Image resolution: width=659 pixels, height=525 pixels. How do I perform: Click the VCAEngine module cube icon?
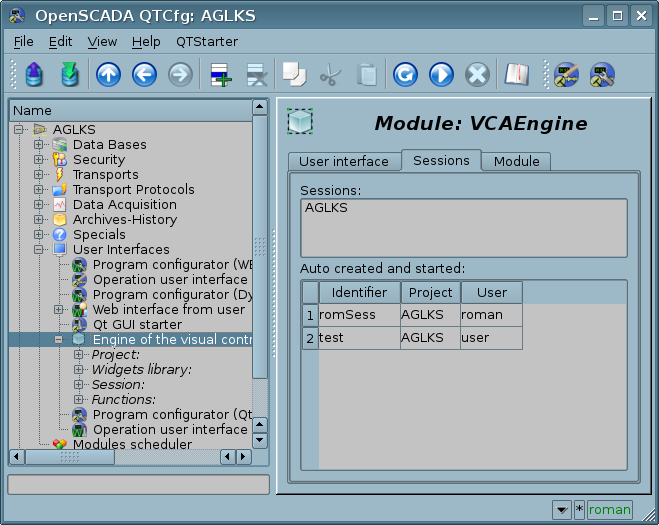[300, 122]
